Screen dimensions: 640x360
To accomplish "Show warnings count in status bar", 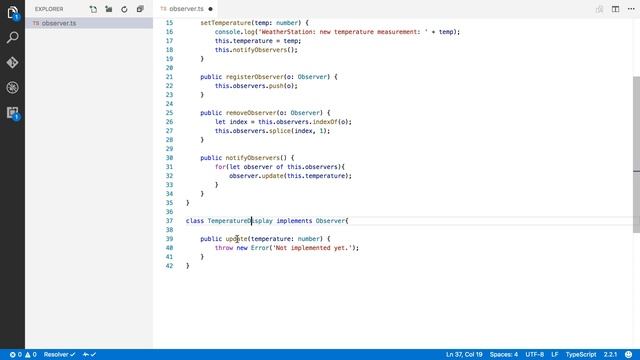I will pyautogui.click(x=31, y=355).
